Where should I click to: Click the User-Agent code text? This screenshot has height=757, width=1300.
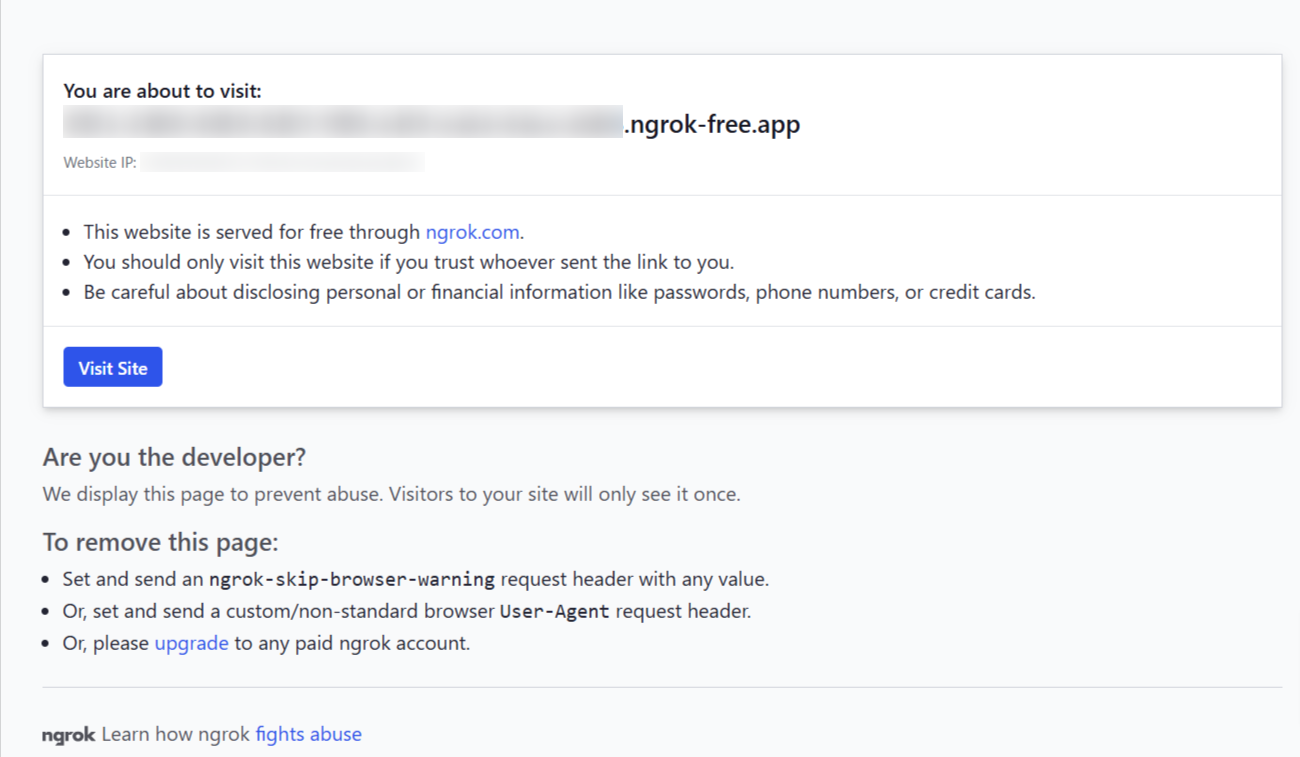(554, 611)
